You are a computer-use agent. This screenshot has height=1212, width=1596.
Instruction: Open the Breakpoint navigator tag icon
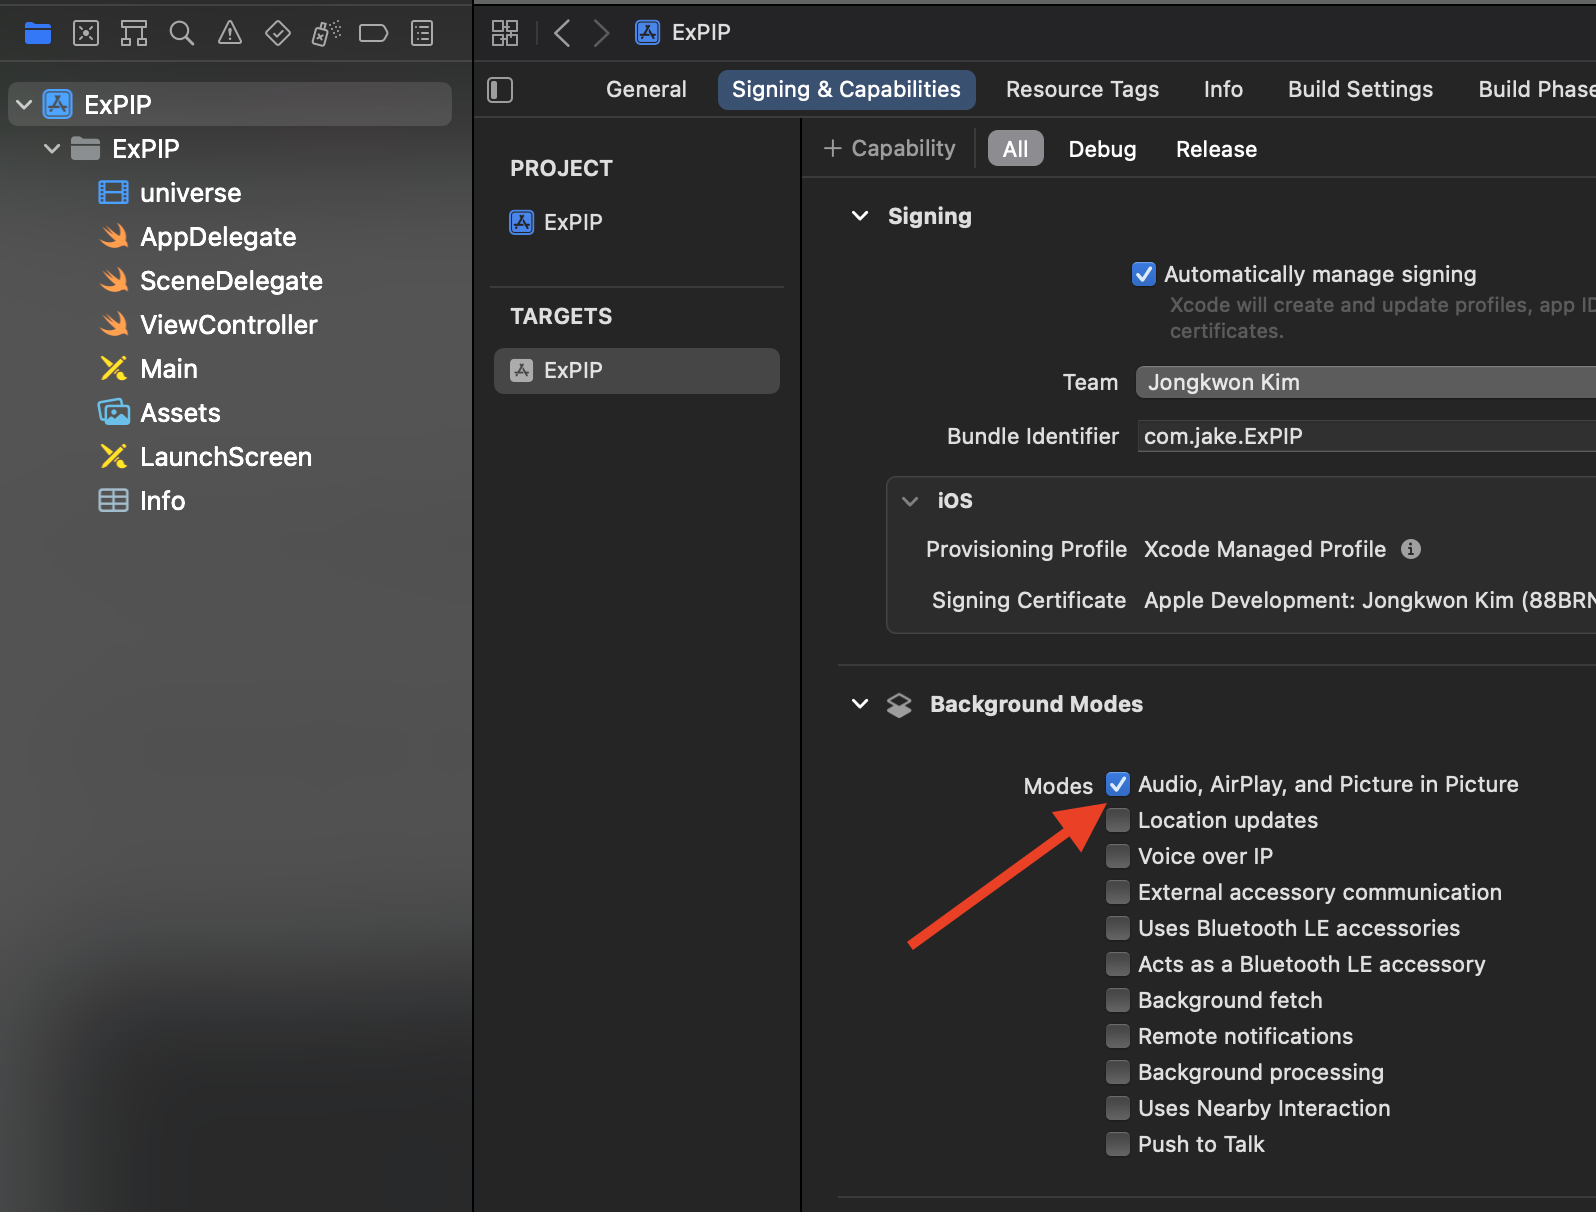[x=373, y=33]
